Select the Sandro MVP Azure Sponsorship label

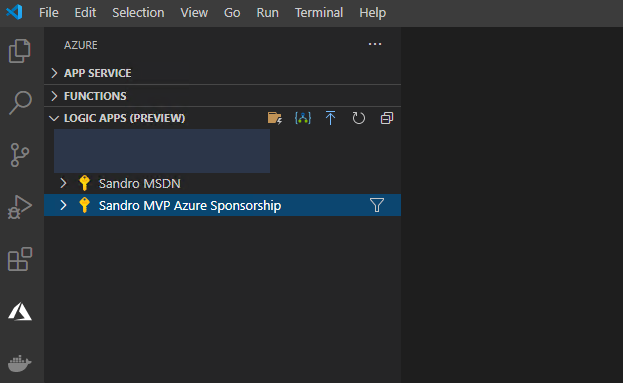pyautogui.click(x=190, y=205)
